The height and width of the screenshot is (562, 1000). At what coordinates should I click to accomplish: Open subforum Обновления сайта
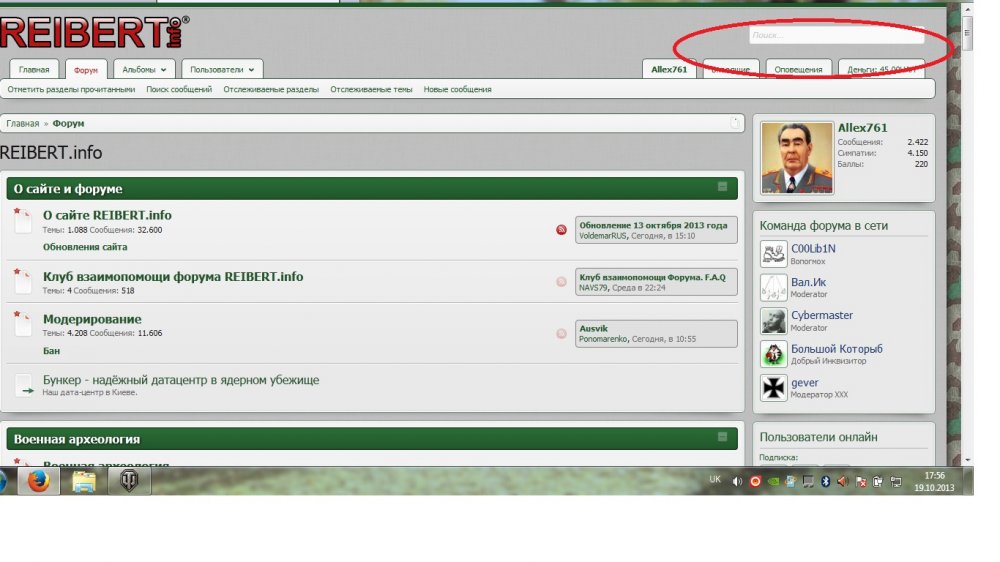85,247
